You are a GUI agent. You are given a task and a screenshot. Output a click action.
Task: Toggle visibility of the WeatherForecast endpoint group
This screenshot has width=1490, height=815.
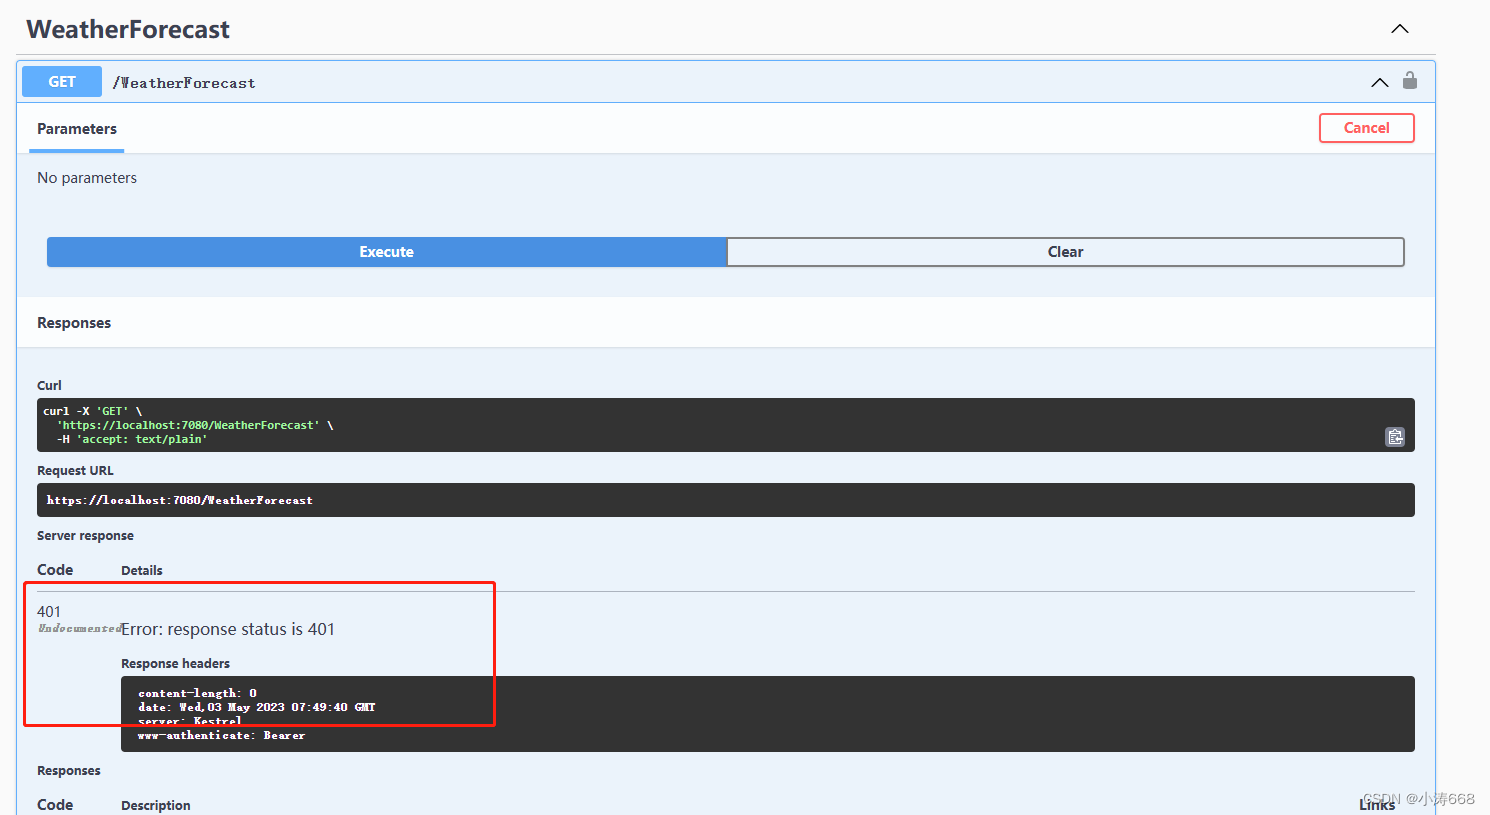(1399, 29)
